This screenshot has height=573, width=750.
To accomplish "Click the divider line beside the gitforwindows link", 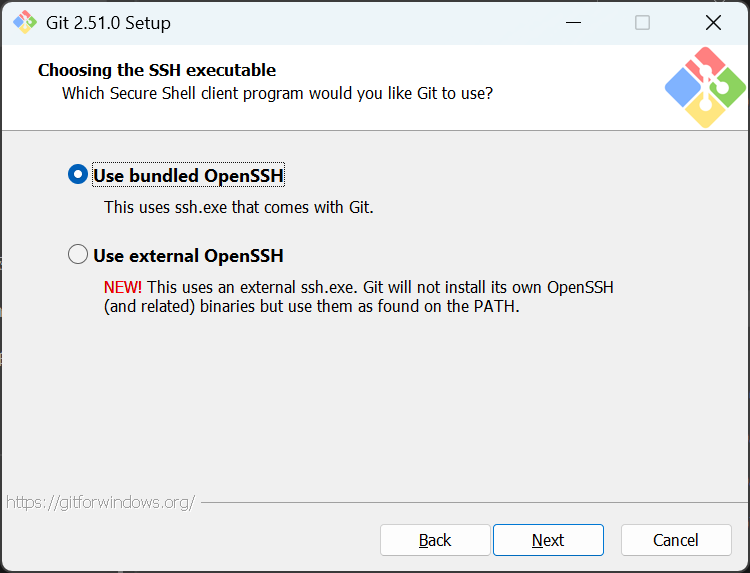I will [470, 502].
